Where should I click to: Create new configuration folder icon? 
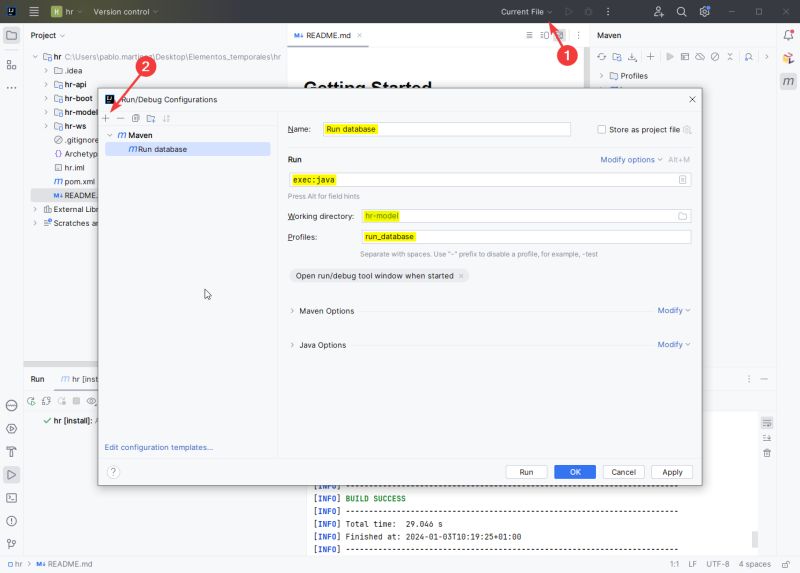[x=151, y=118]
